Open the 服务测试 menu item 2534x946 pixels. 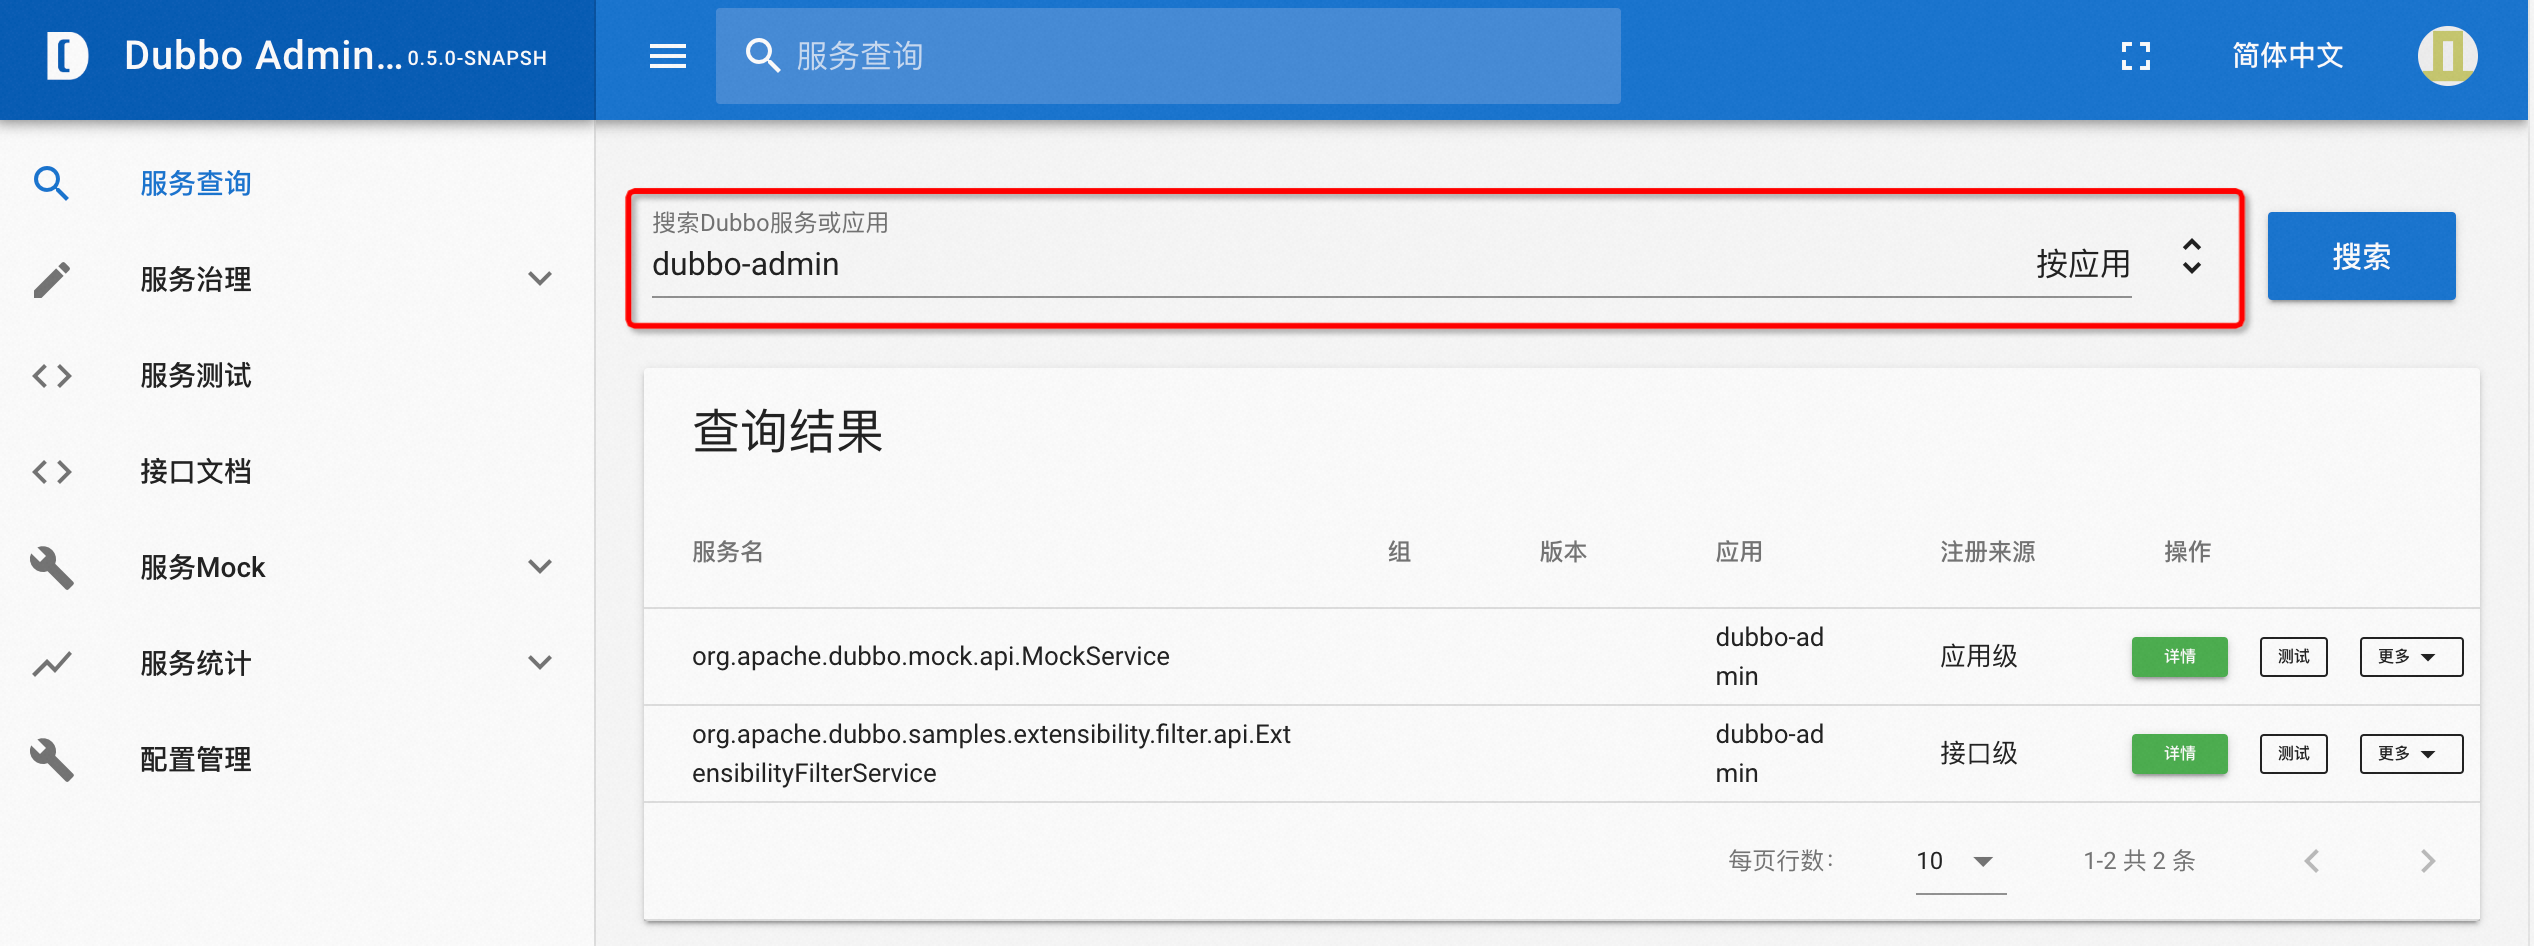[196, 376]
